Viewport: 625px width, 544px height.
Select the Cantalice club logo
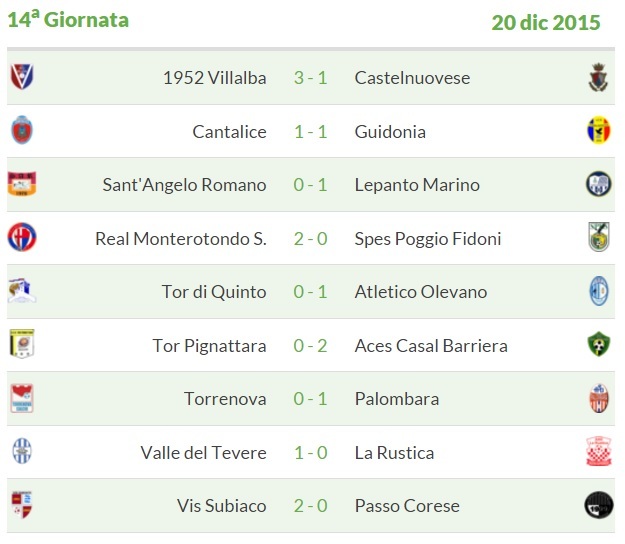pyautogui.click(x=21, y=131)
